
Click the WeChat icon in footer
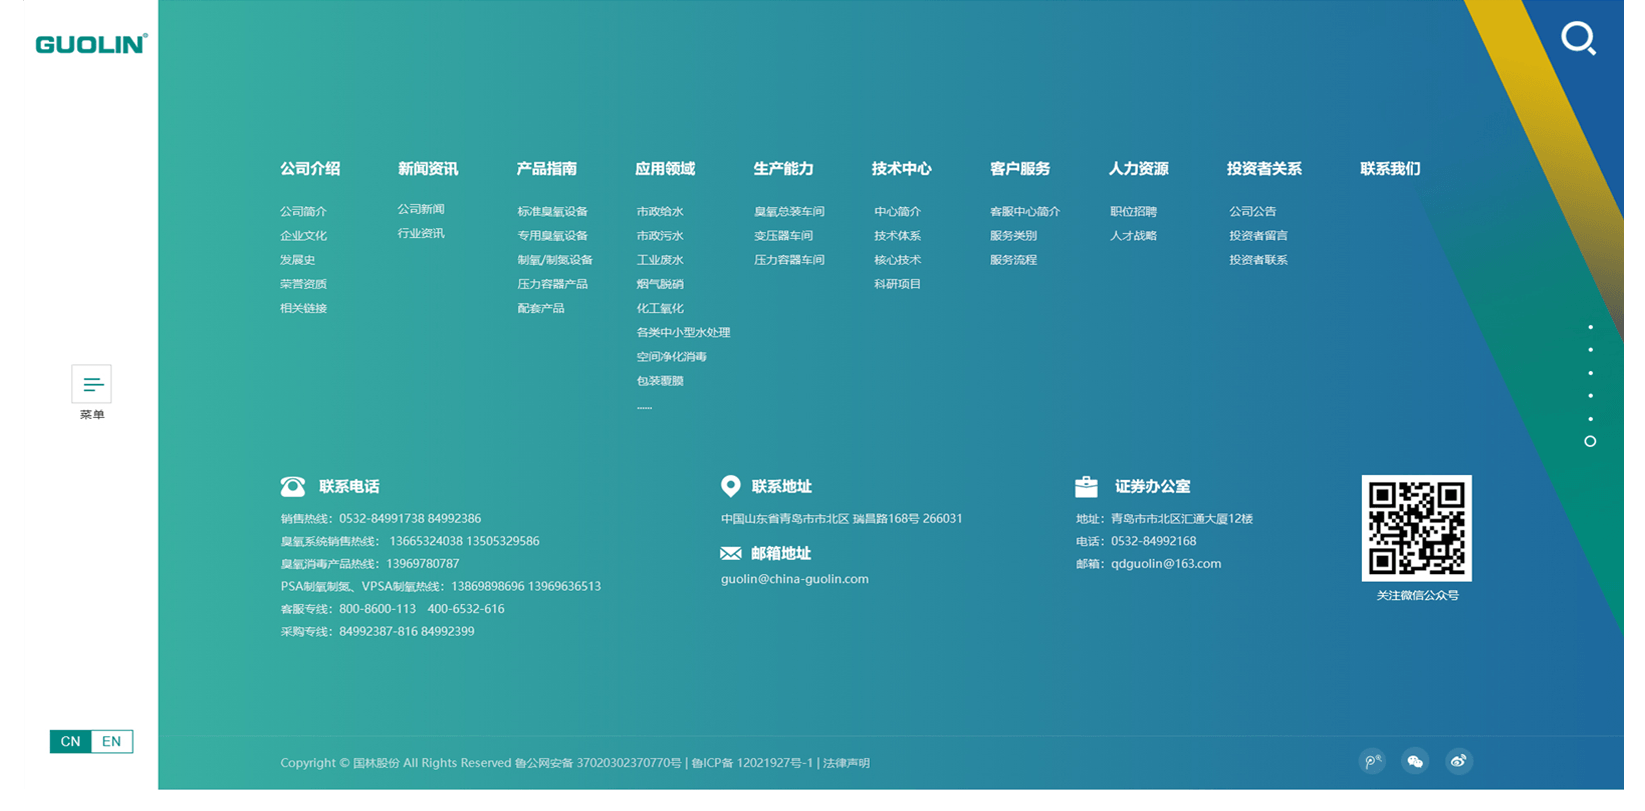point(1415,762)
